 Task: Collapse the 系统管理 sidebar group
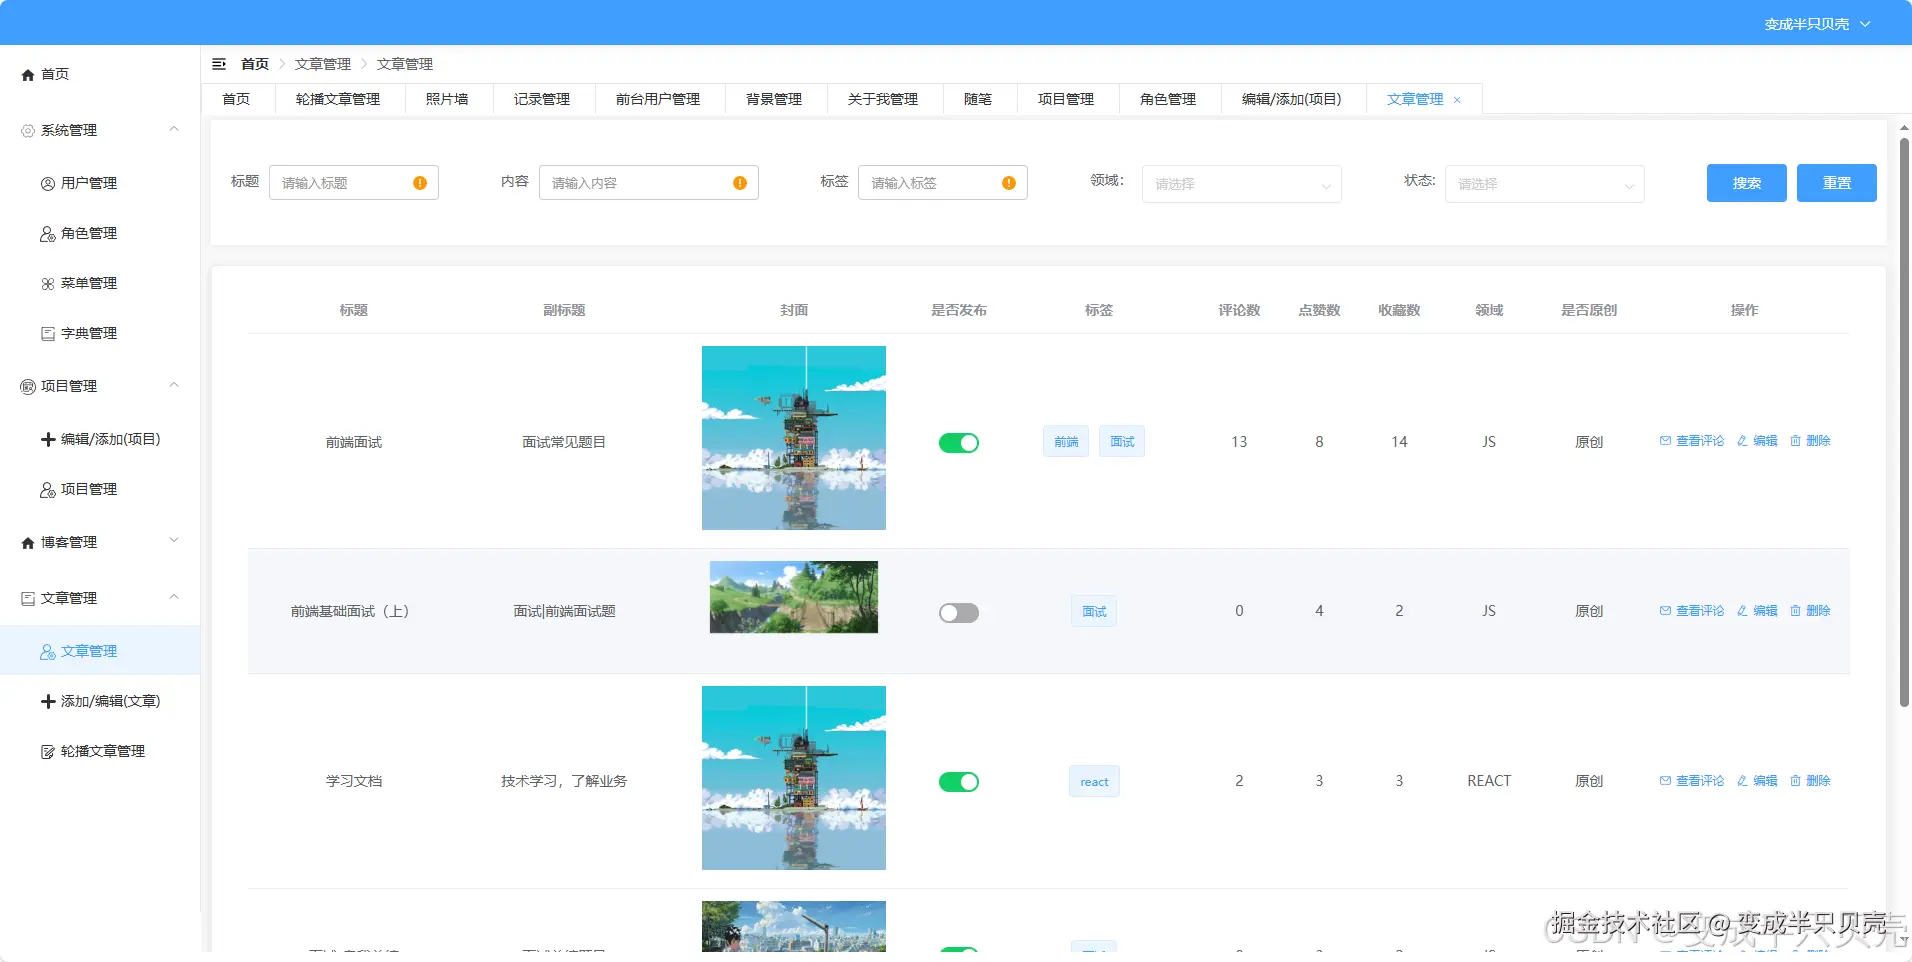[x=174, y=129]
